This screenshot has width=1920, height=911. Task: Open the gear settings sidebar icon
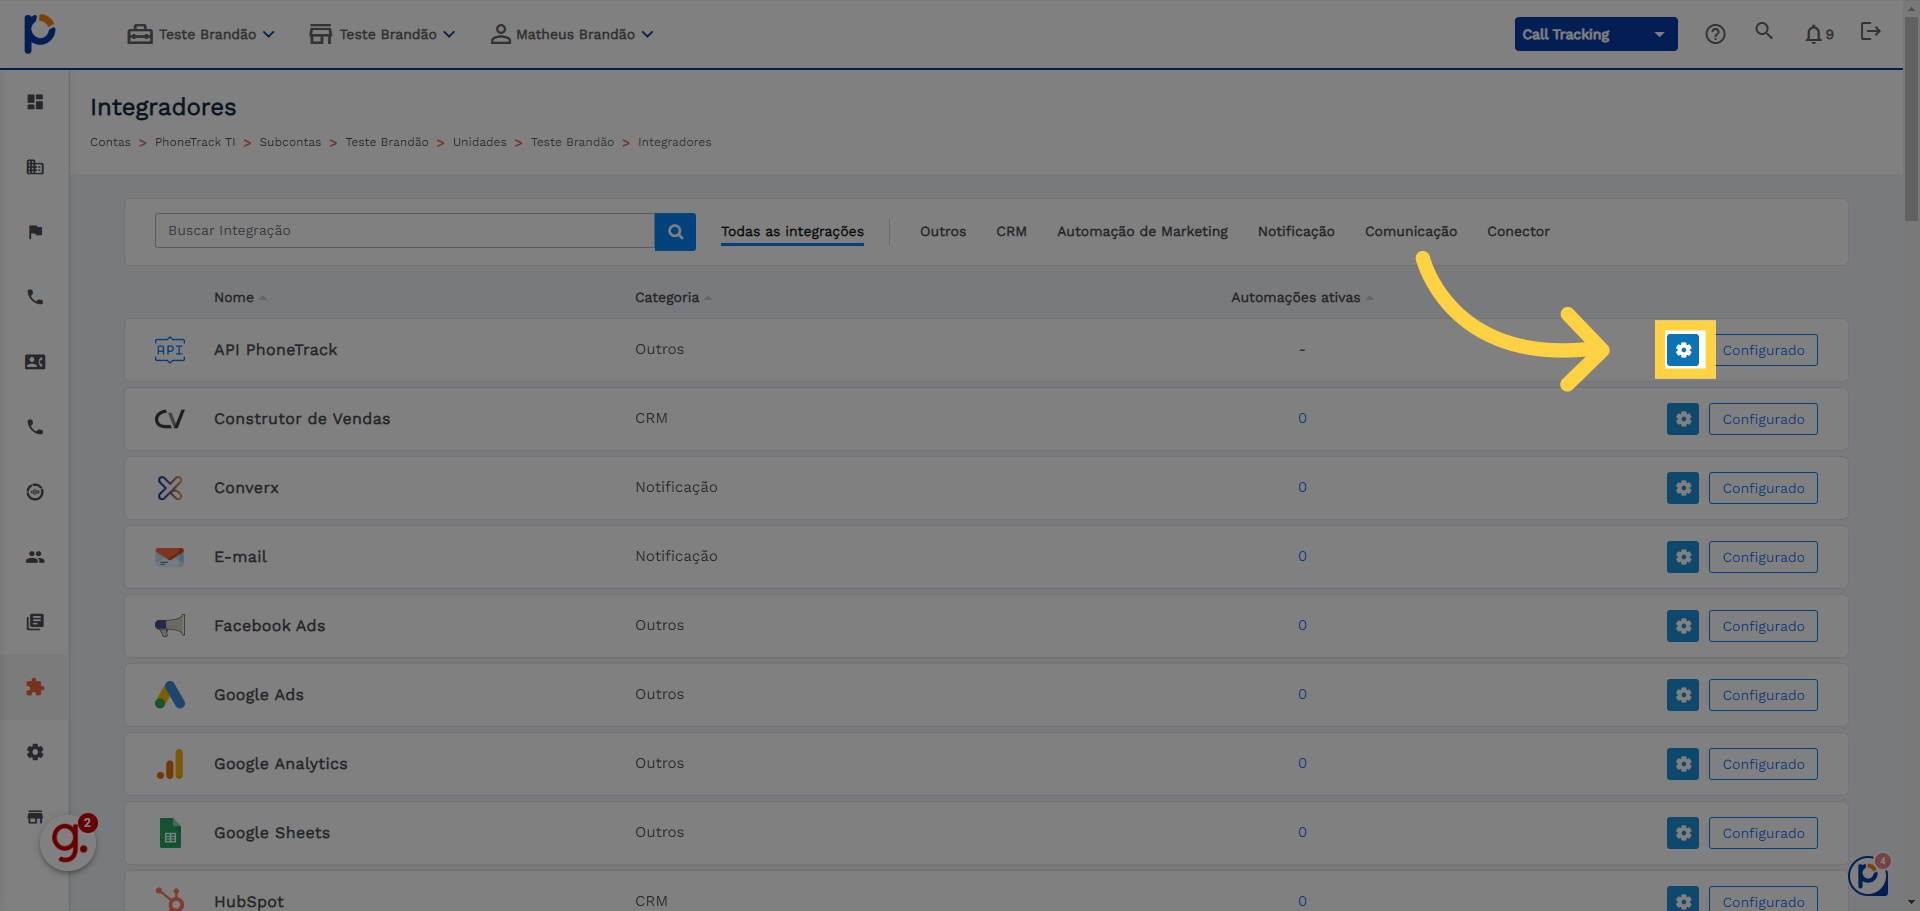35,752
